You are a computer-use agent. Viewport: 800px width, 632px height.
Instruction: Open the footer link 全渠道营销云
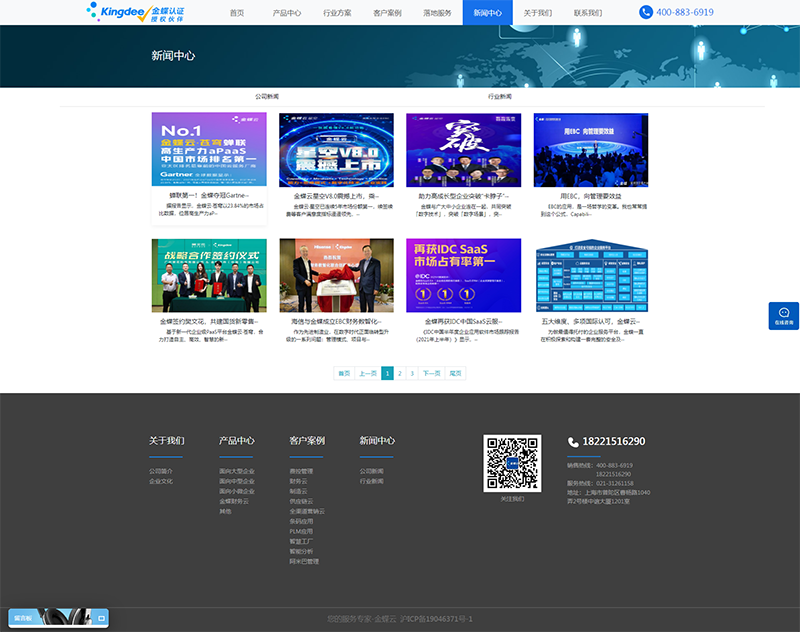pyautogui.click(x=307, y=511)
